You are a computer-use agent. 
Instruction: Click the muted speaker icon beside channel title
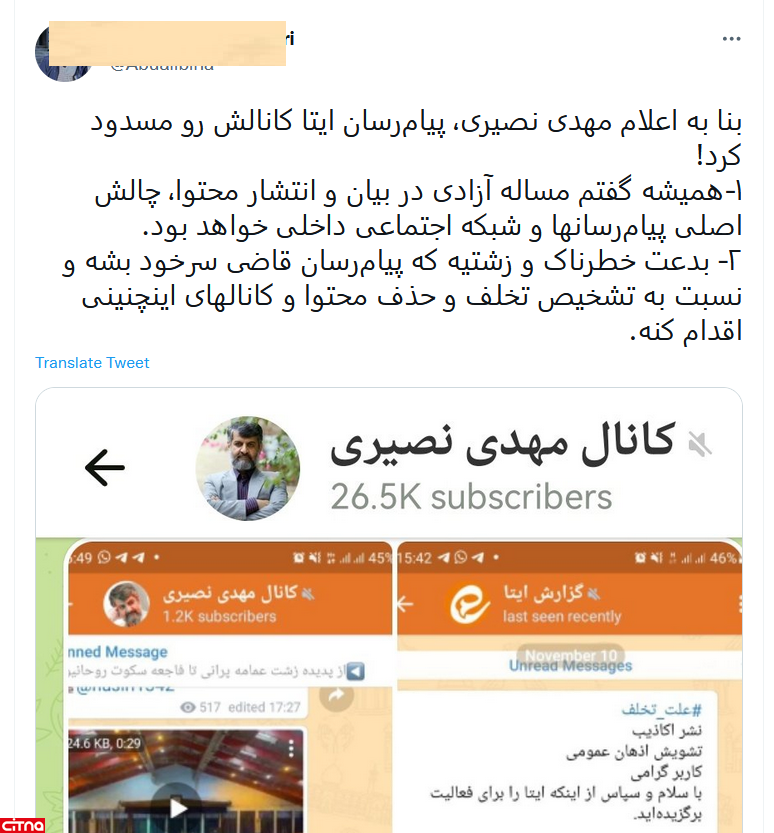(700, 444)
